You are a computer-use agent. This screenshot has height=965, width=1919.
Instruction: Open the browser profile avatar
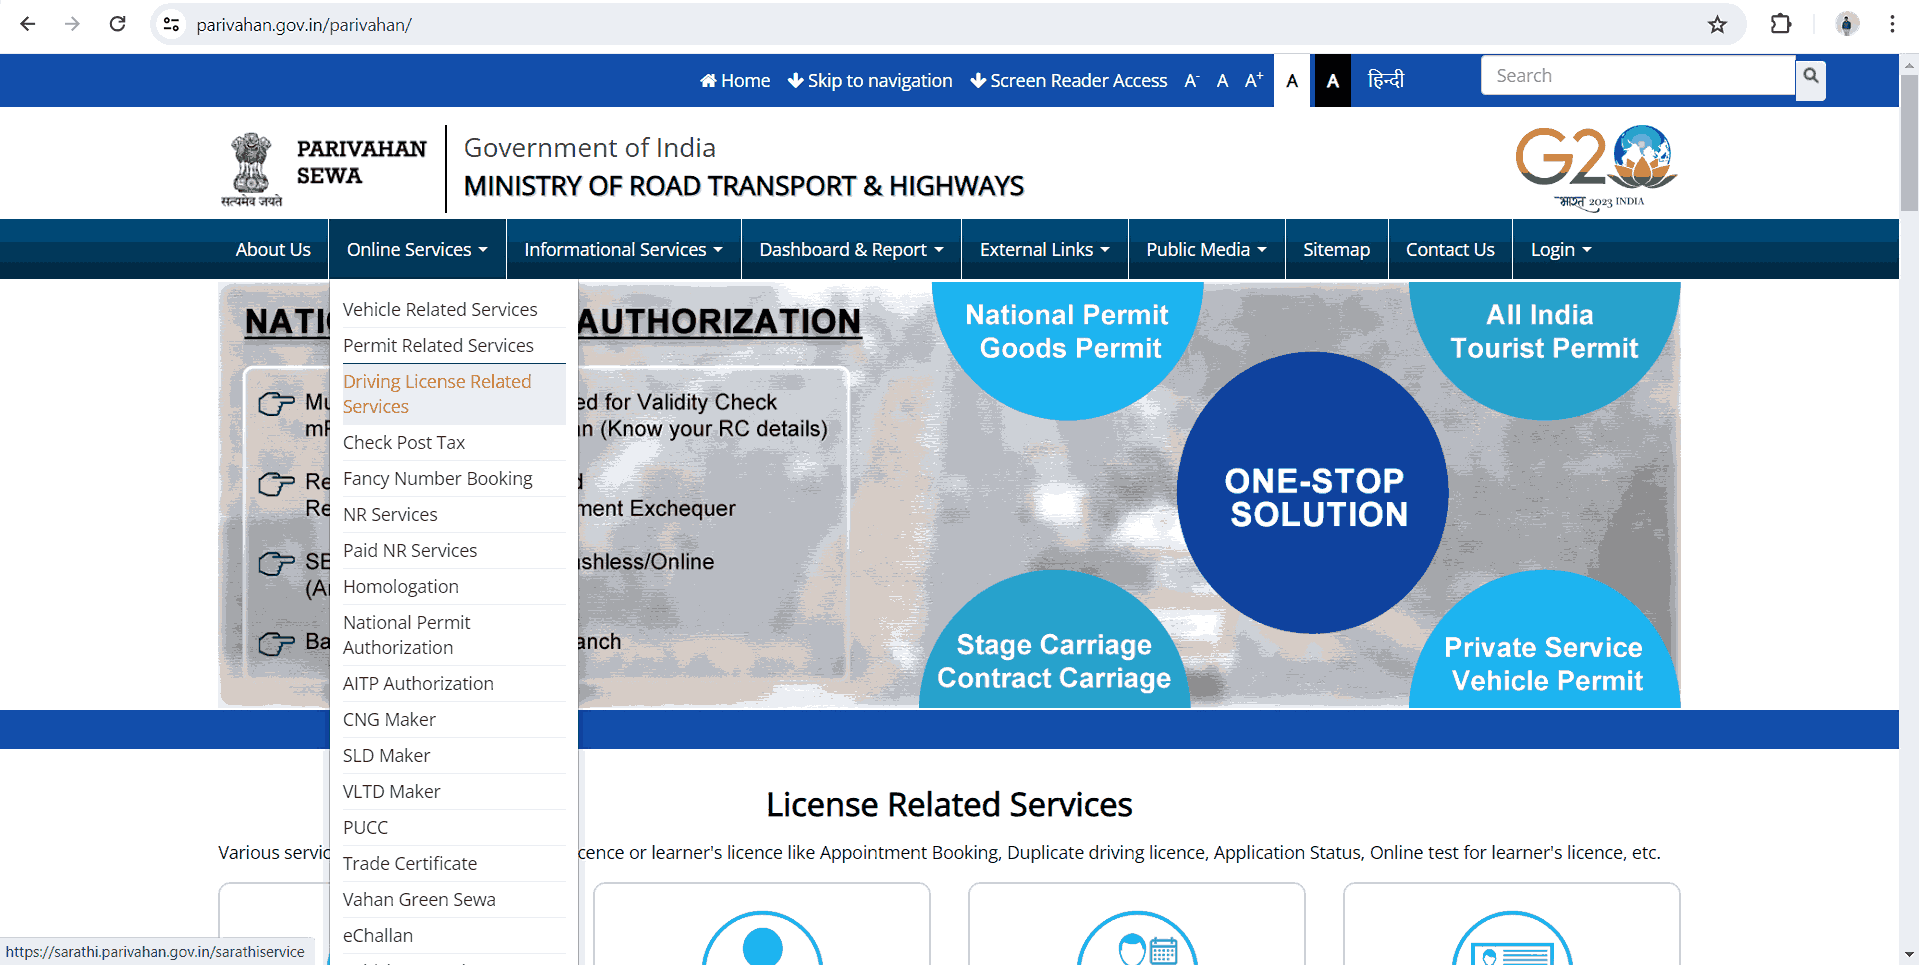[x=1847, y=24]
